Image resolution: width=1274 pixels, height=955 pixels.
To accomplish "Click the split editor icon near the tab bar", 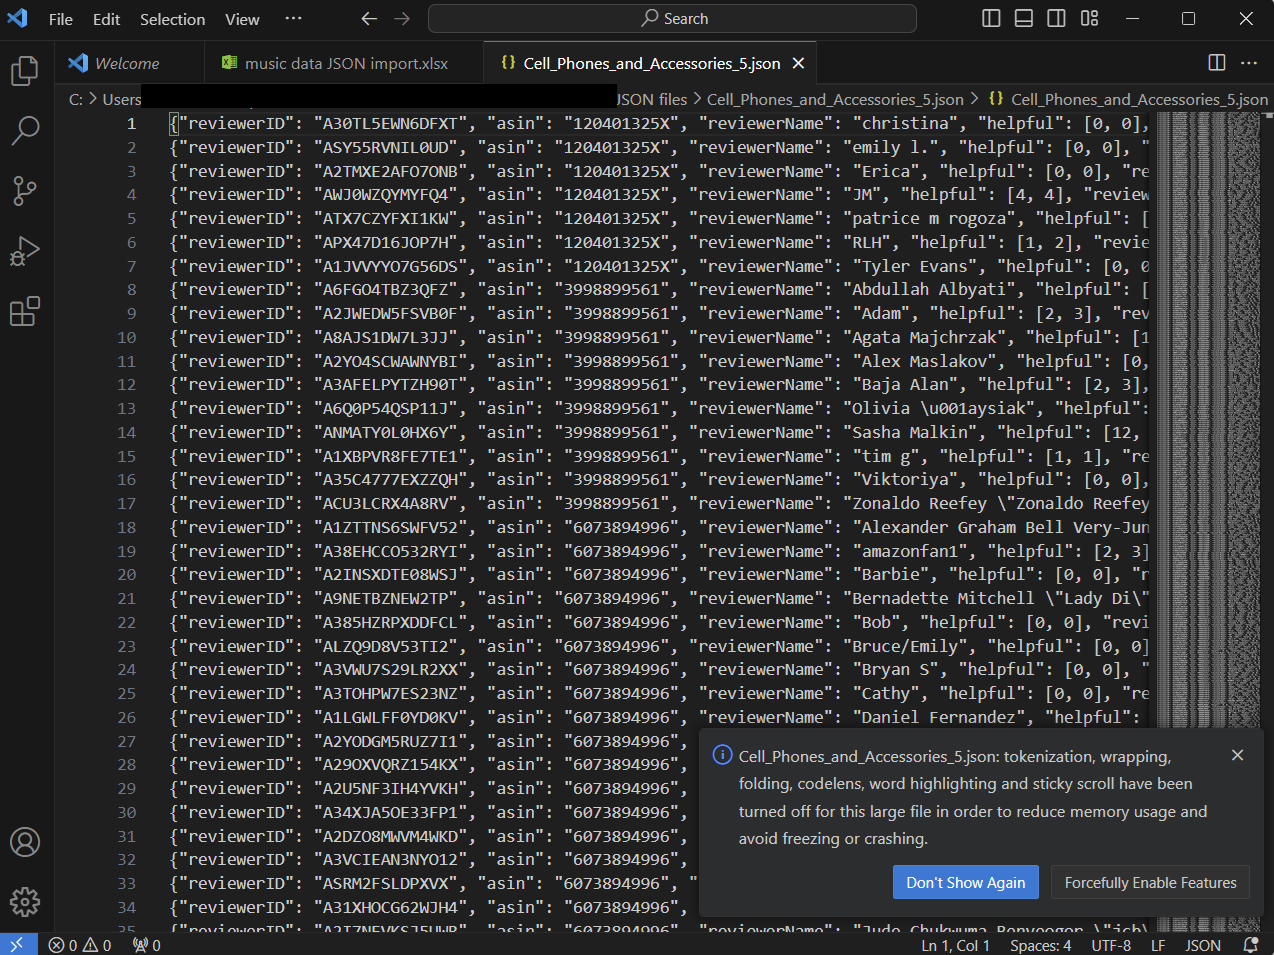I will (x=1216, y=62).
